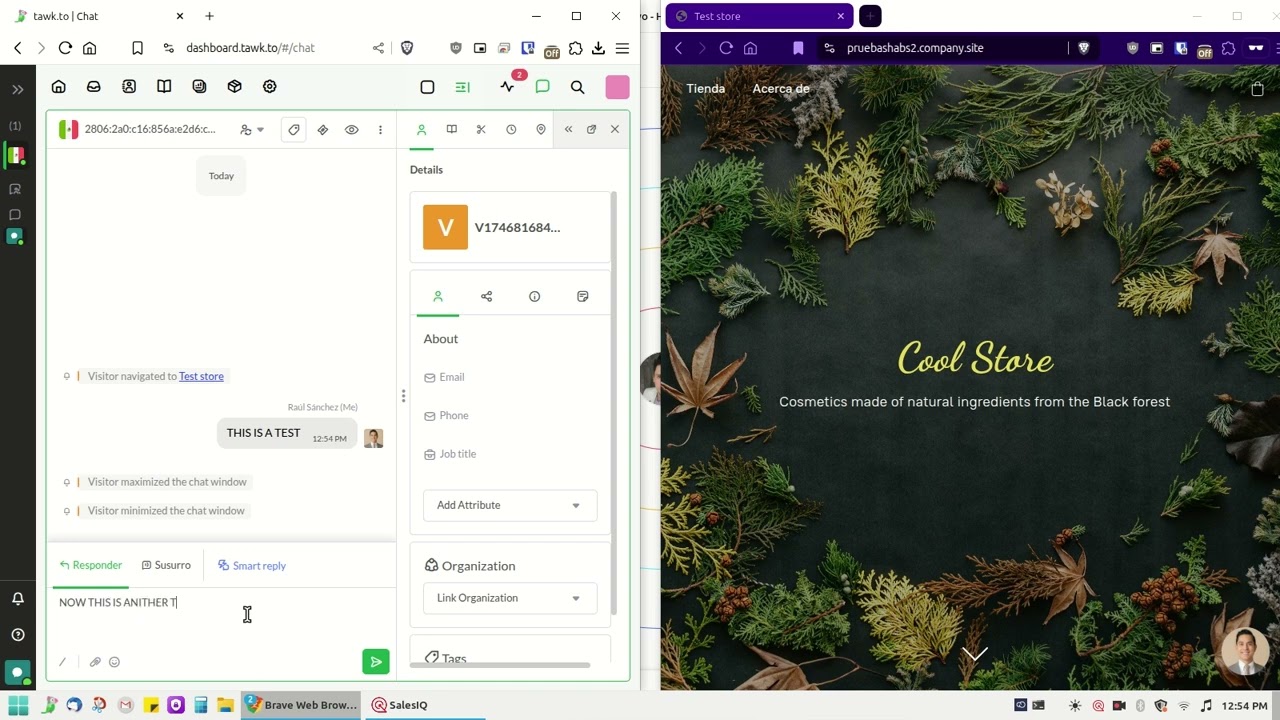
Task: Open the emoji picker in the reply box
Action: [114, 662]
